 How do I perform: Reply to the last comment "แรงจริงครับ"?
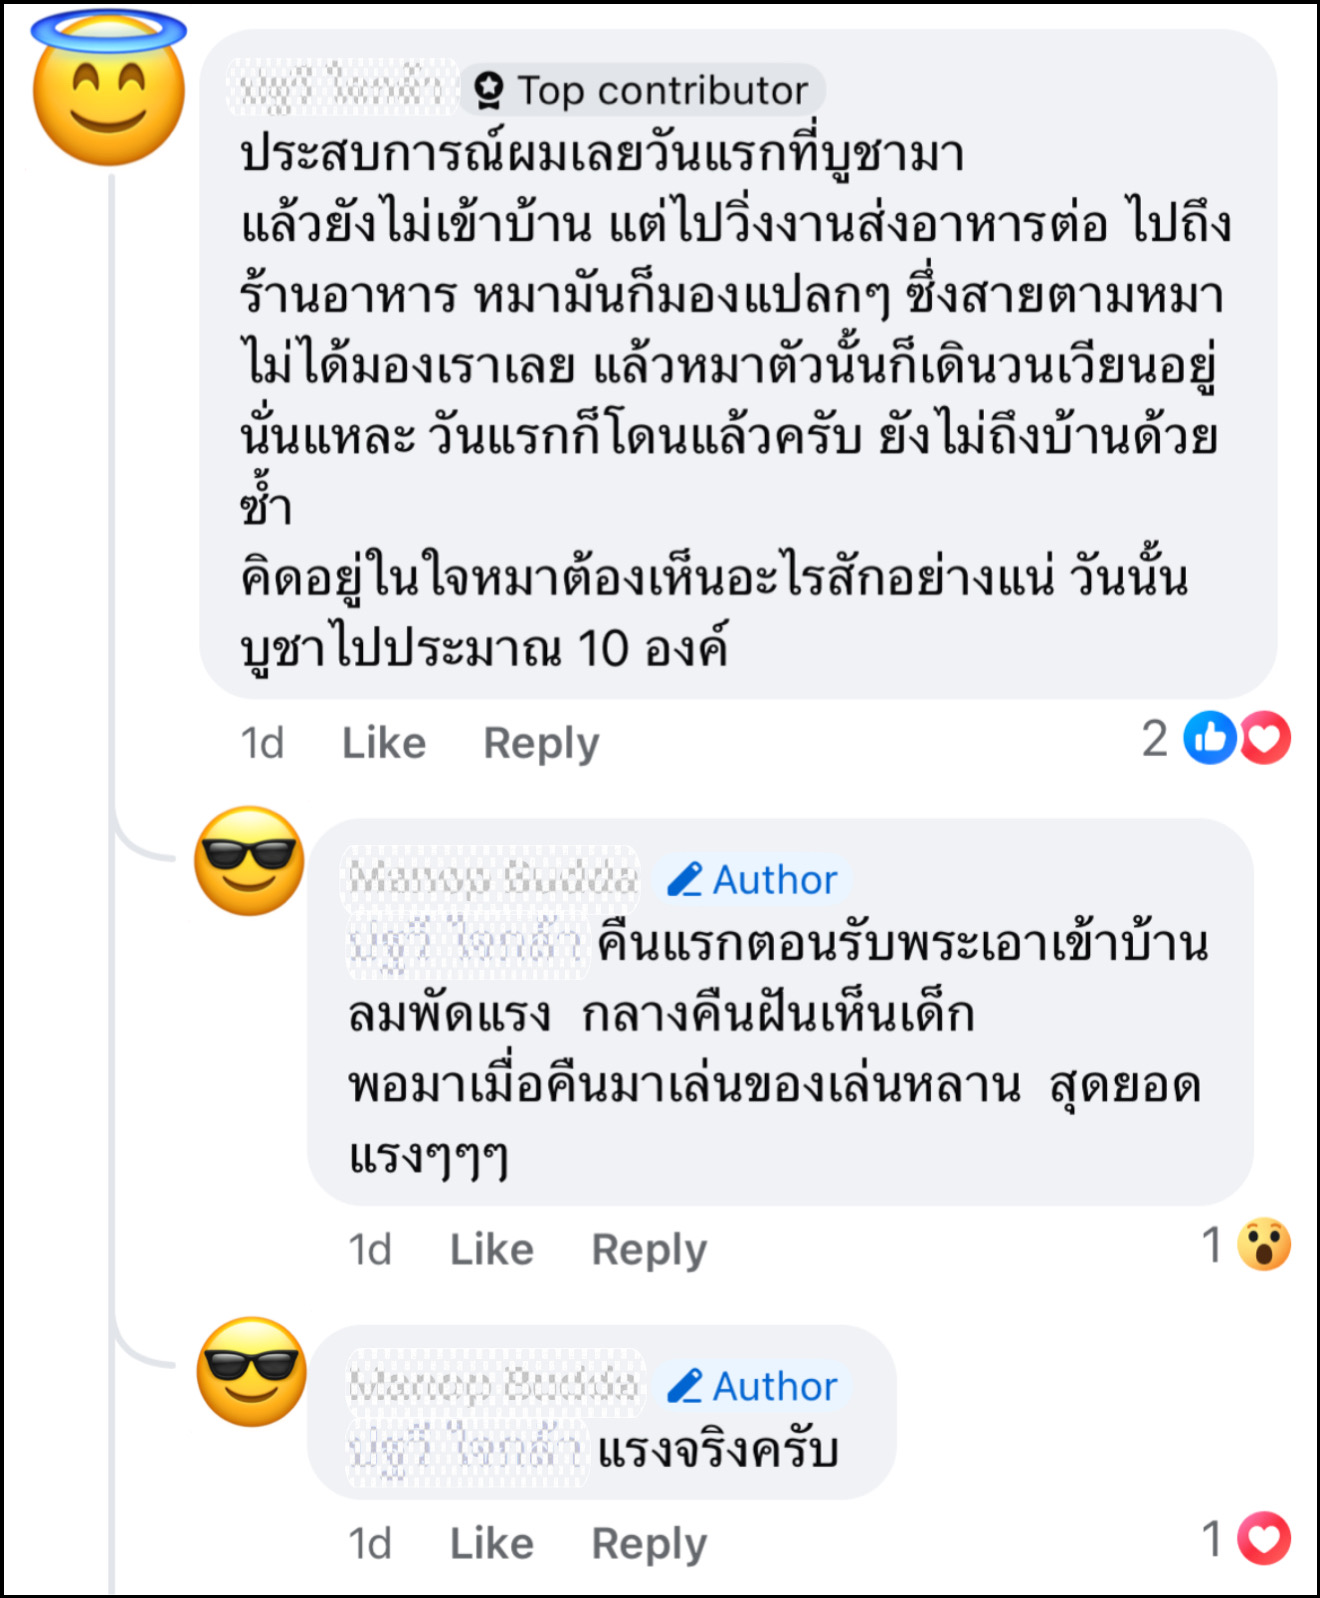(649, 1543)
